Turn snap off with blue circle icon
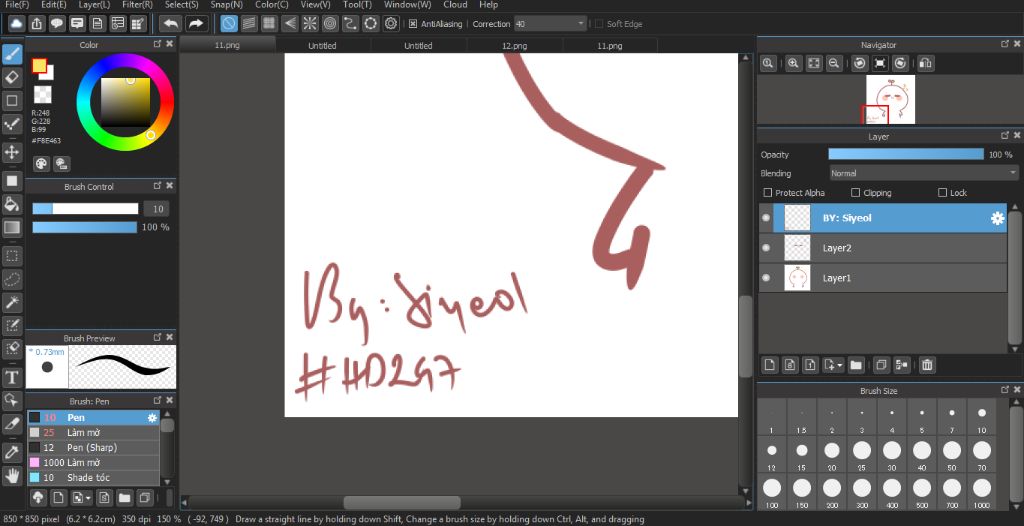This screenshot has height=526, width=1024. point(228,24)
